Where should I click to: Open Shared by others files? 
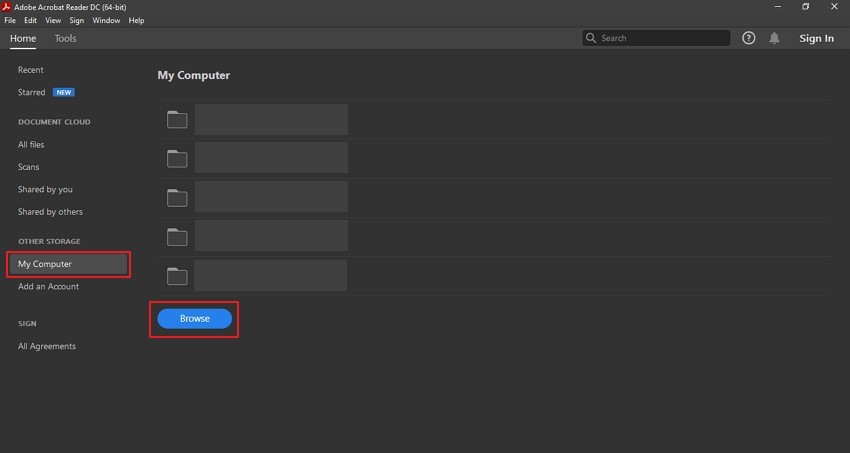pos(50,212)
